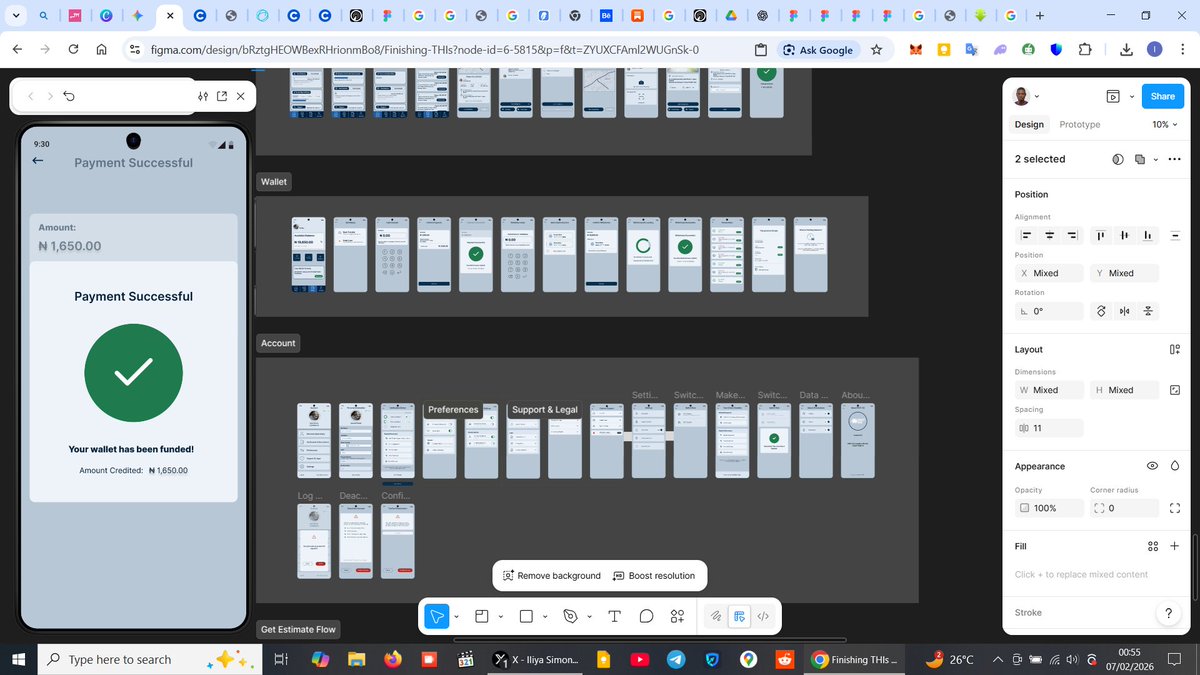
Task: Click Boost resolution button
Action: [654, 576]
